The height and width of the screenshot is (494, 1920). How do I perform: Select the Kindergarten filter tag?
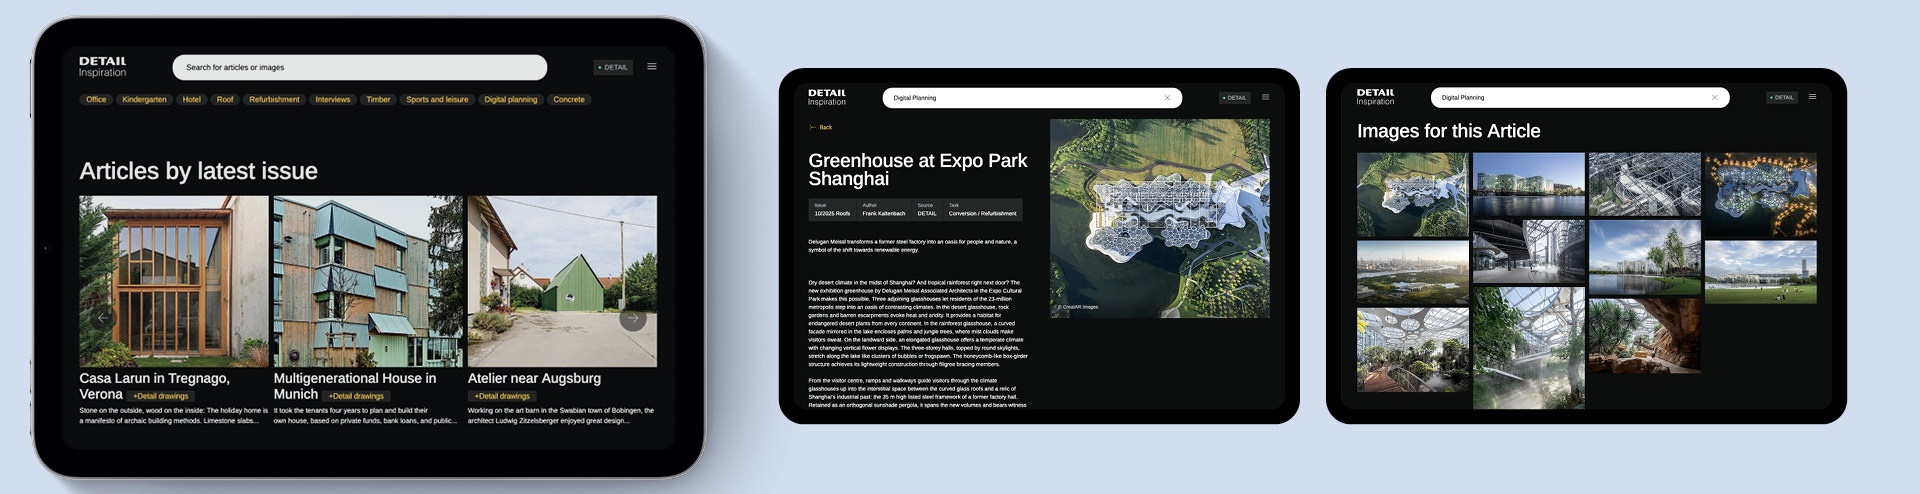click(x=144, y=100)
